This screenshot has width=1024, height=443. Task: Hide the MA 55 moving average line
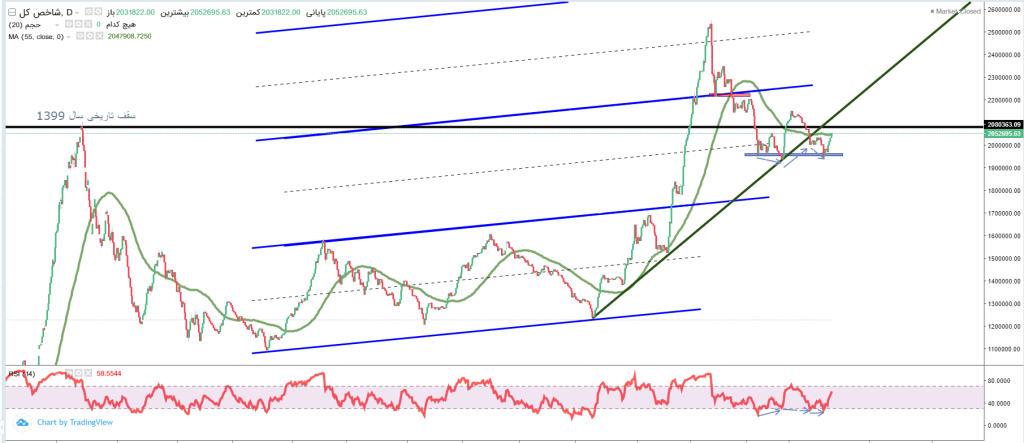pos(80,36)
